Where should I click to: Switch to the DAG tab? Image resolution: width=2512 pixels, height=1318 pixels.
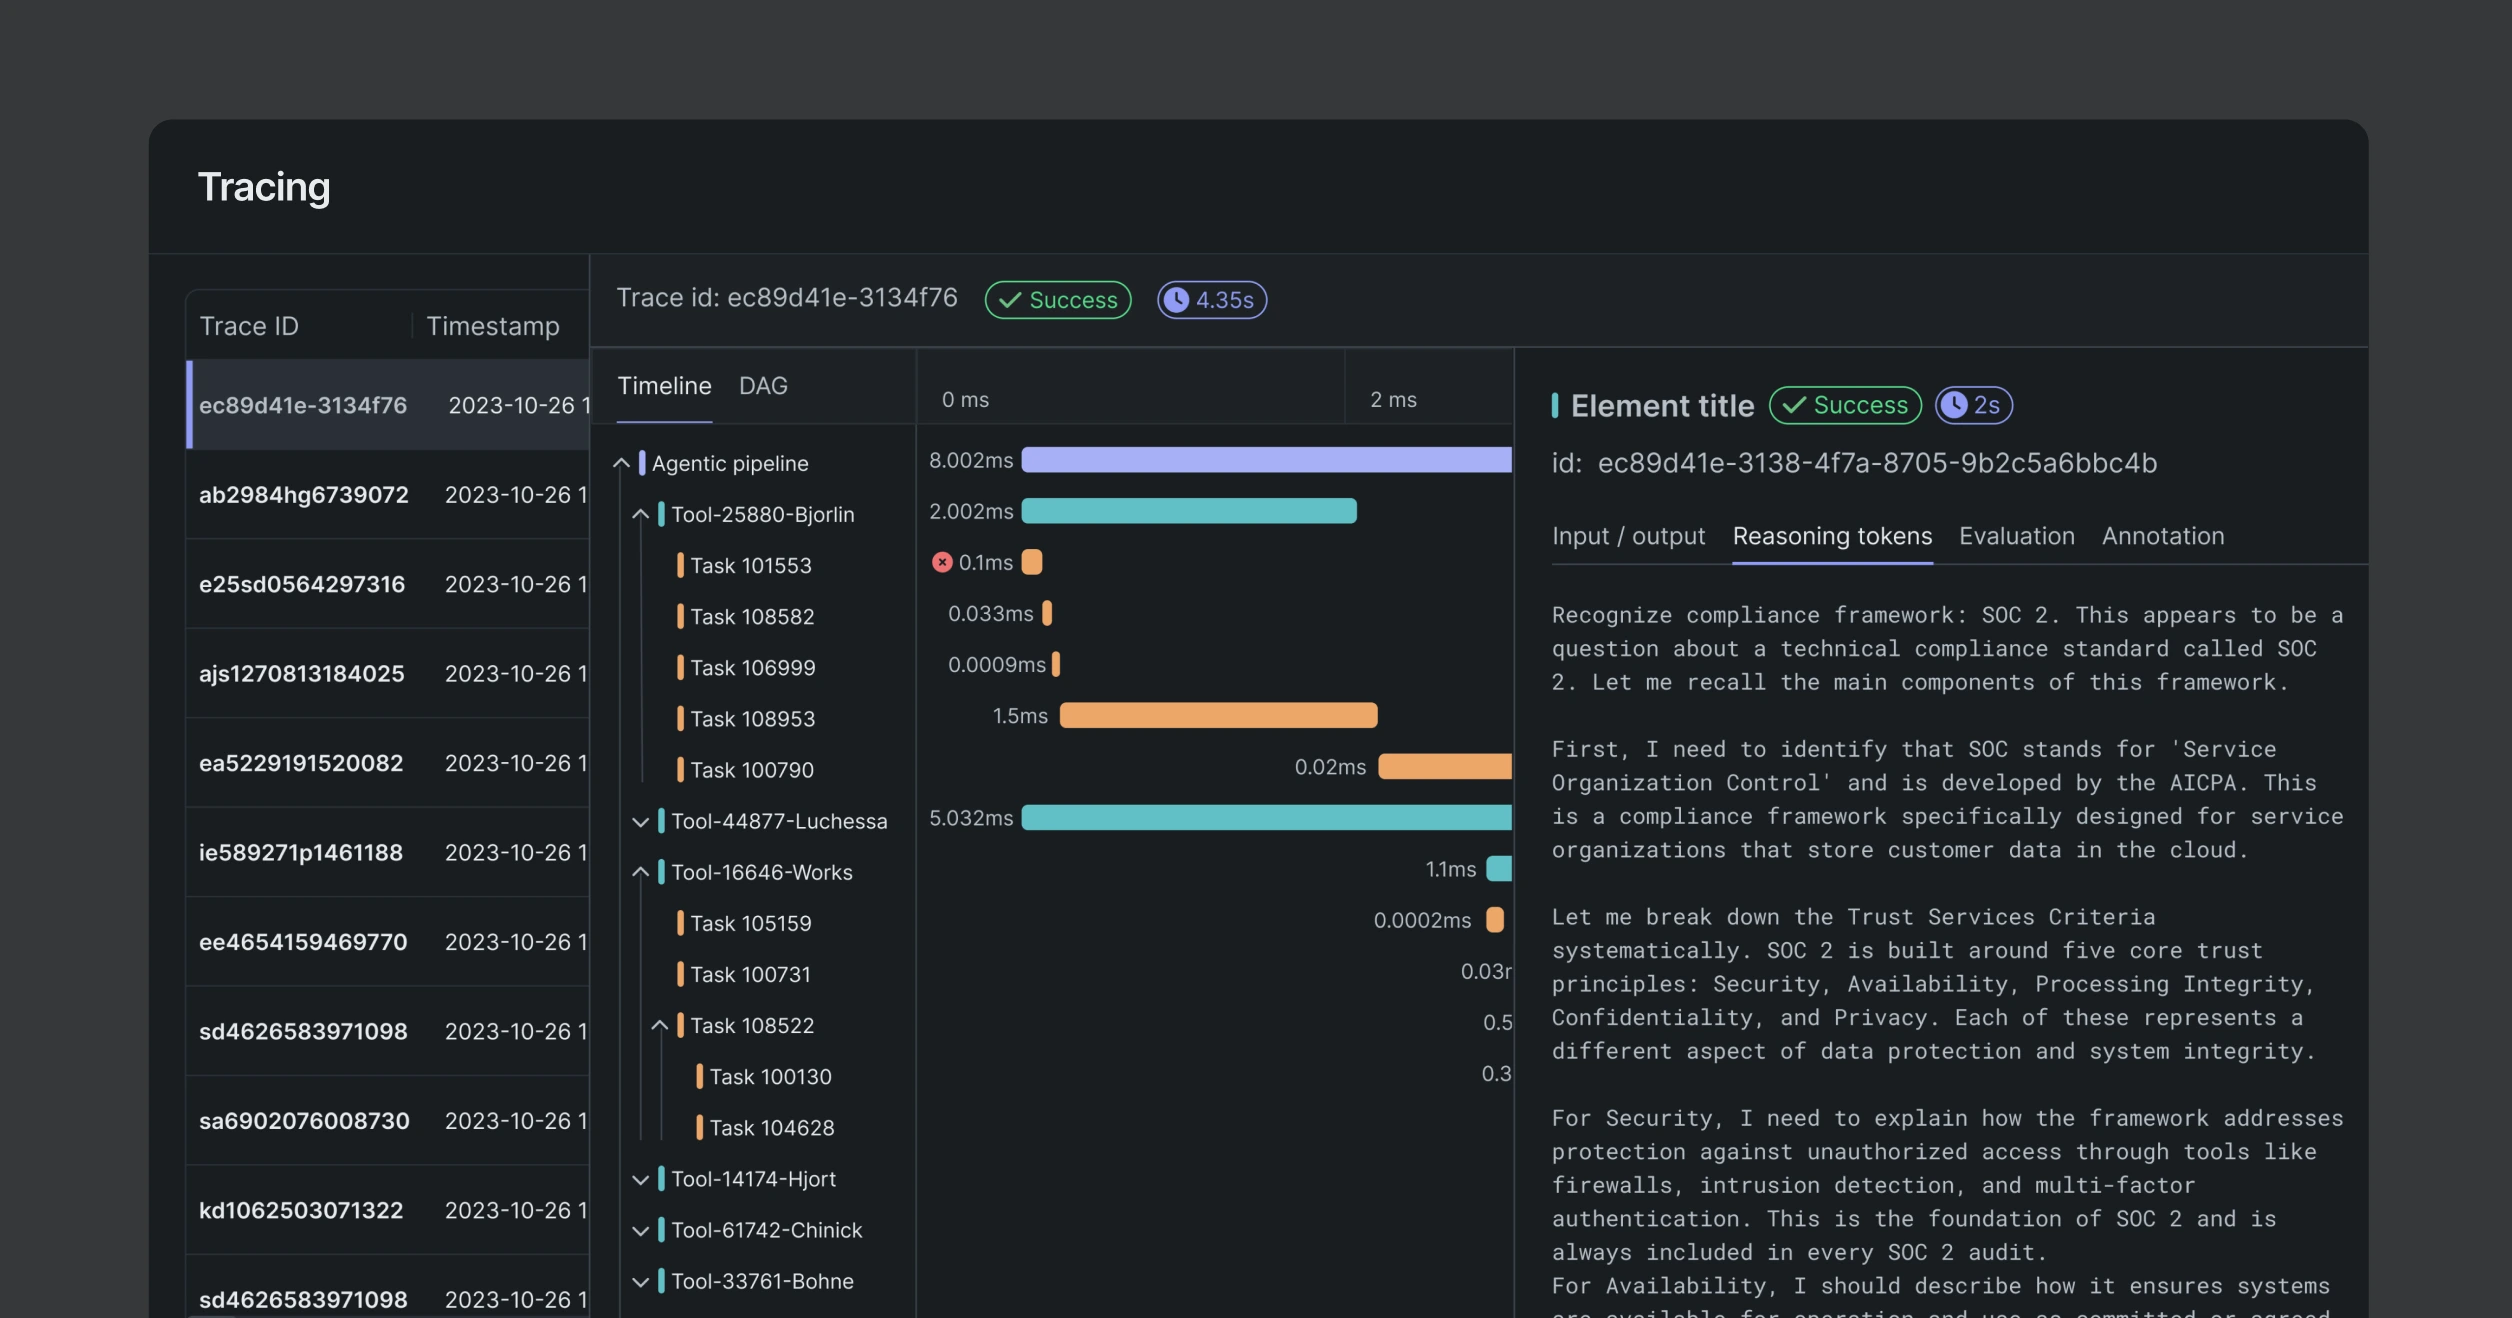[x=762, y=386]
